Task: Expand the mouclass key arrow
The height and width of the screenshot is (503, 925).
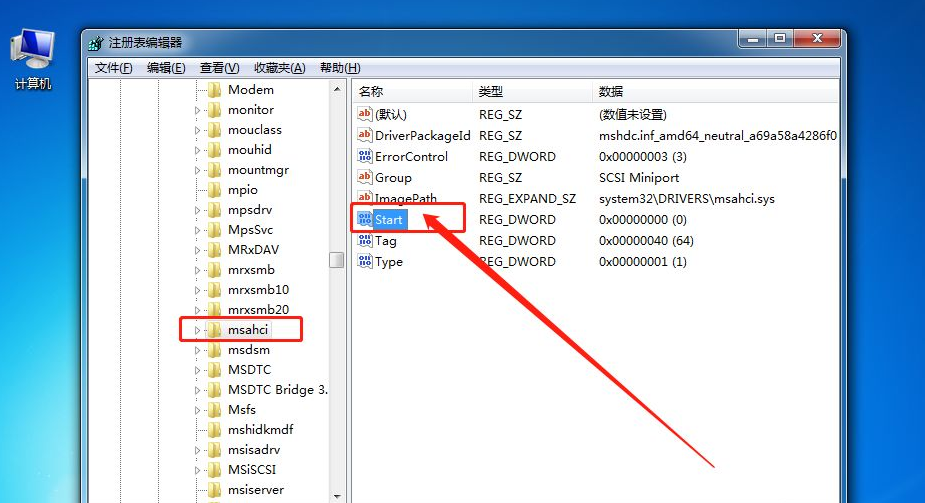Action: (x=198, y=130)
